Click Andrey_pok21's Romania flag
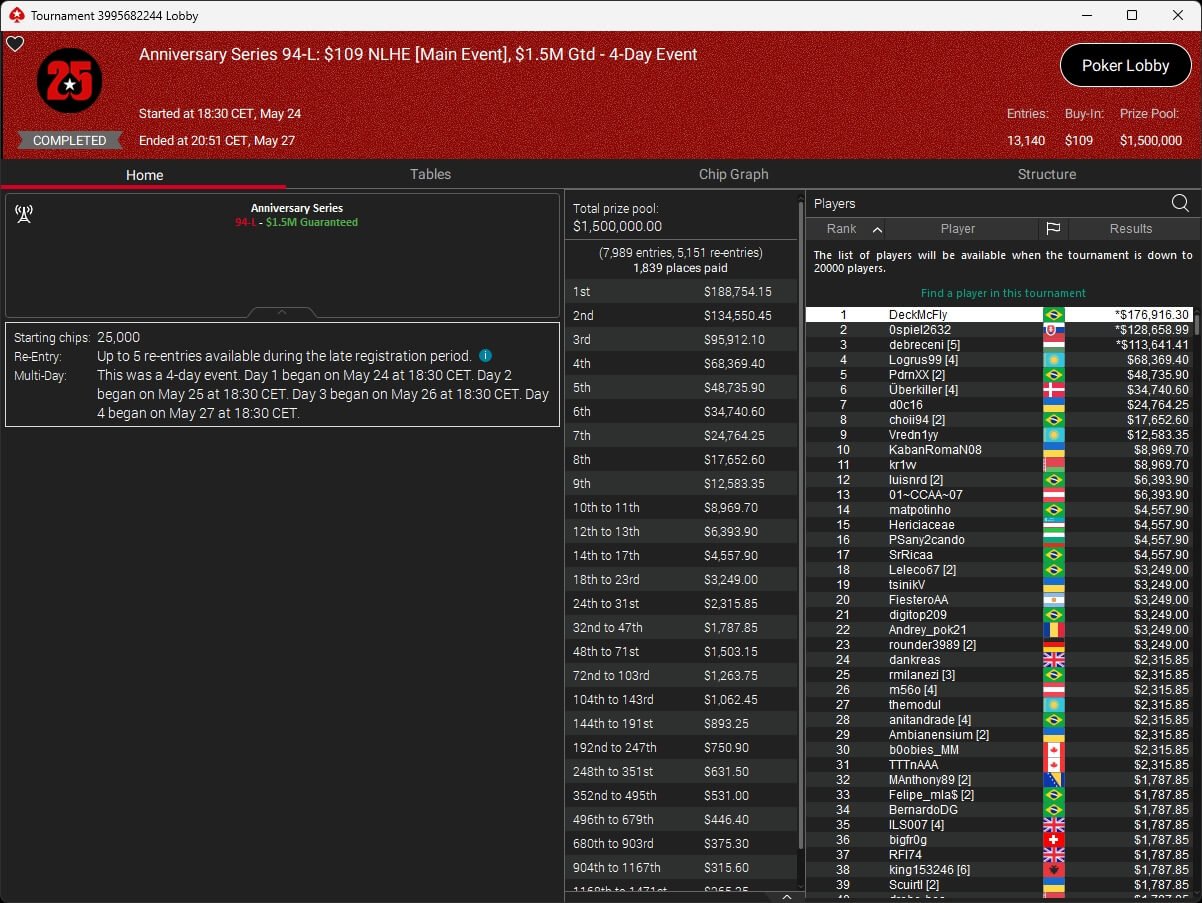 pos(1053,630)
